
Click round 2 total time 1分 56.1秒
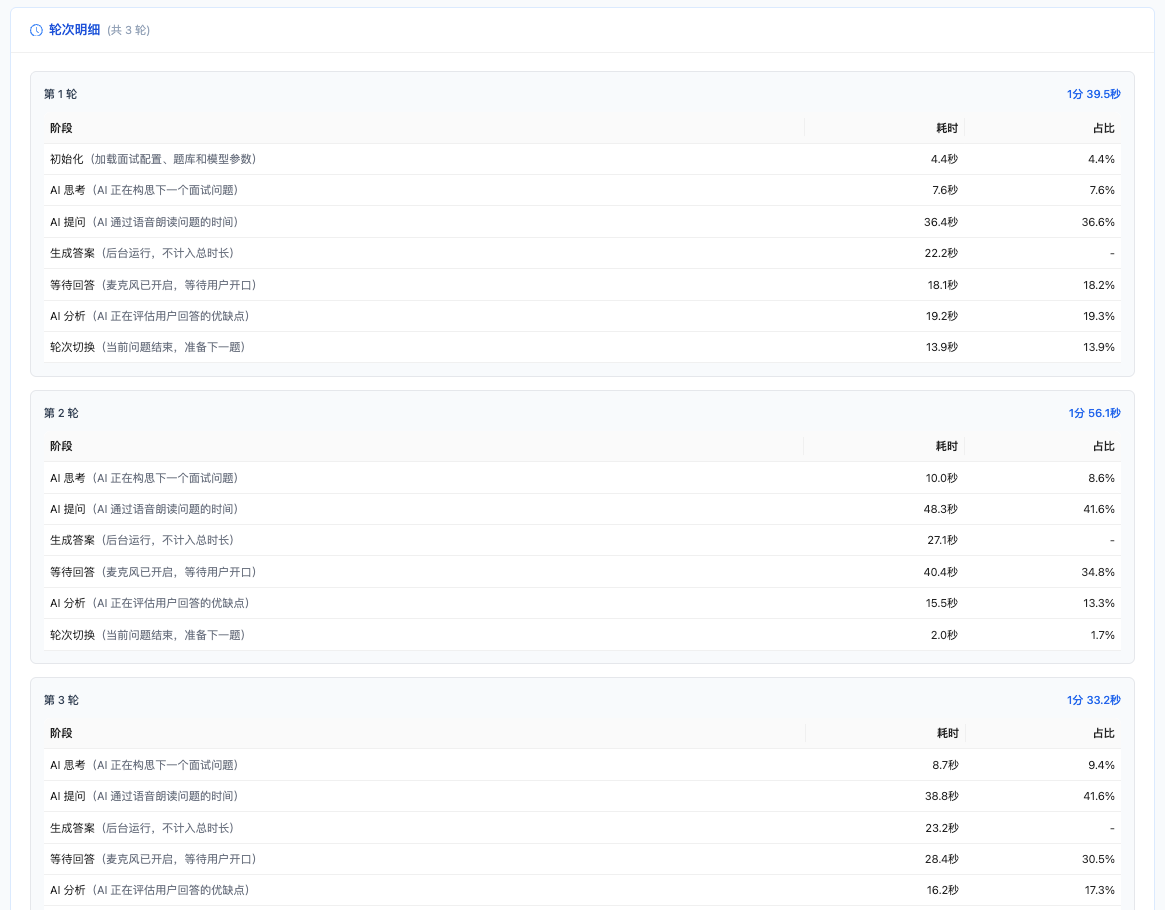(x=1093, y=413)
